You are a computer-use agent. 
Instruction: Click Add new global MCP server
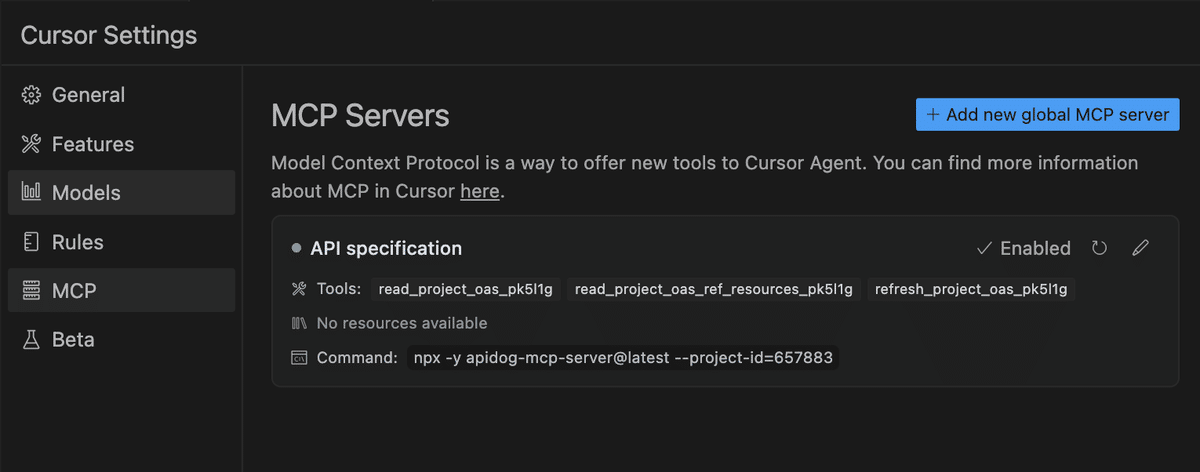coord(1047,114)
